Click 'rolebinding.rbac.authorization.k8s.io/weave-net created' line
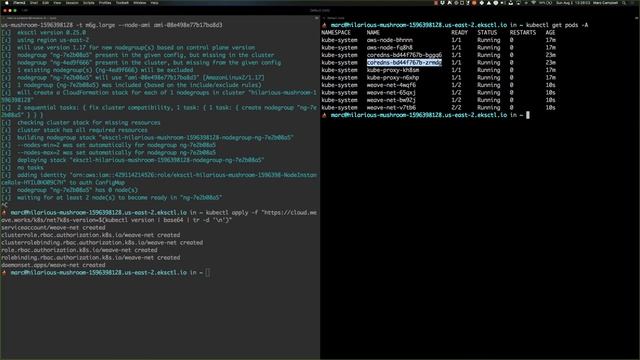This screenshot has height=360, width=640. coord(90,258)
